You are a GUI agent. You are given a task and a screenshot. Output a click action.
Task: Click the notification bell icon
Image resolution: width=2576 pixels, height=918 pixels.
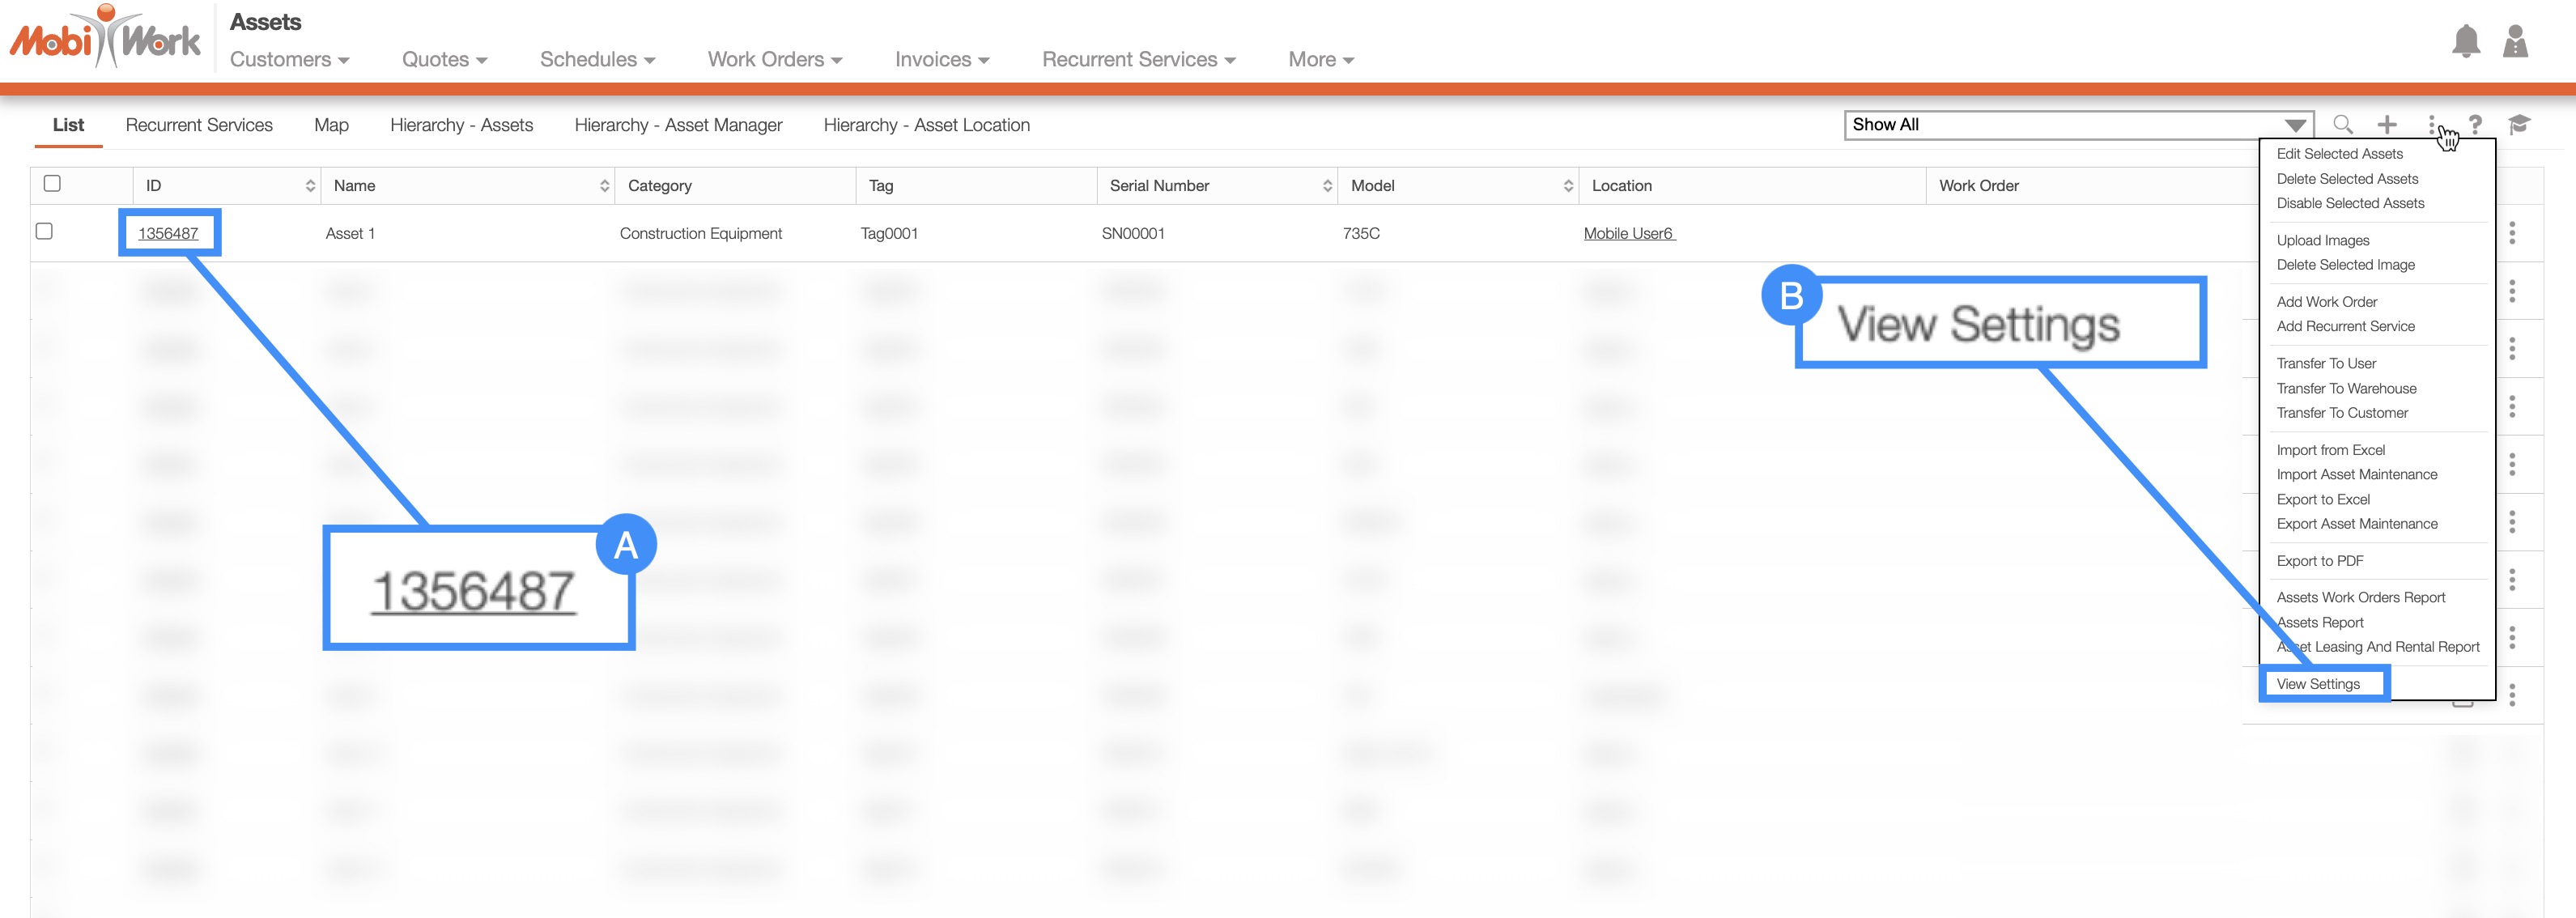(x=2466, y=42)
